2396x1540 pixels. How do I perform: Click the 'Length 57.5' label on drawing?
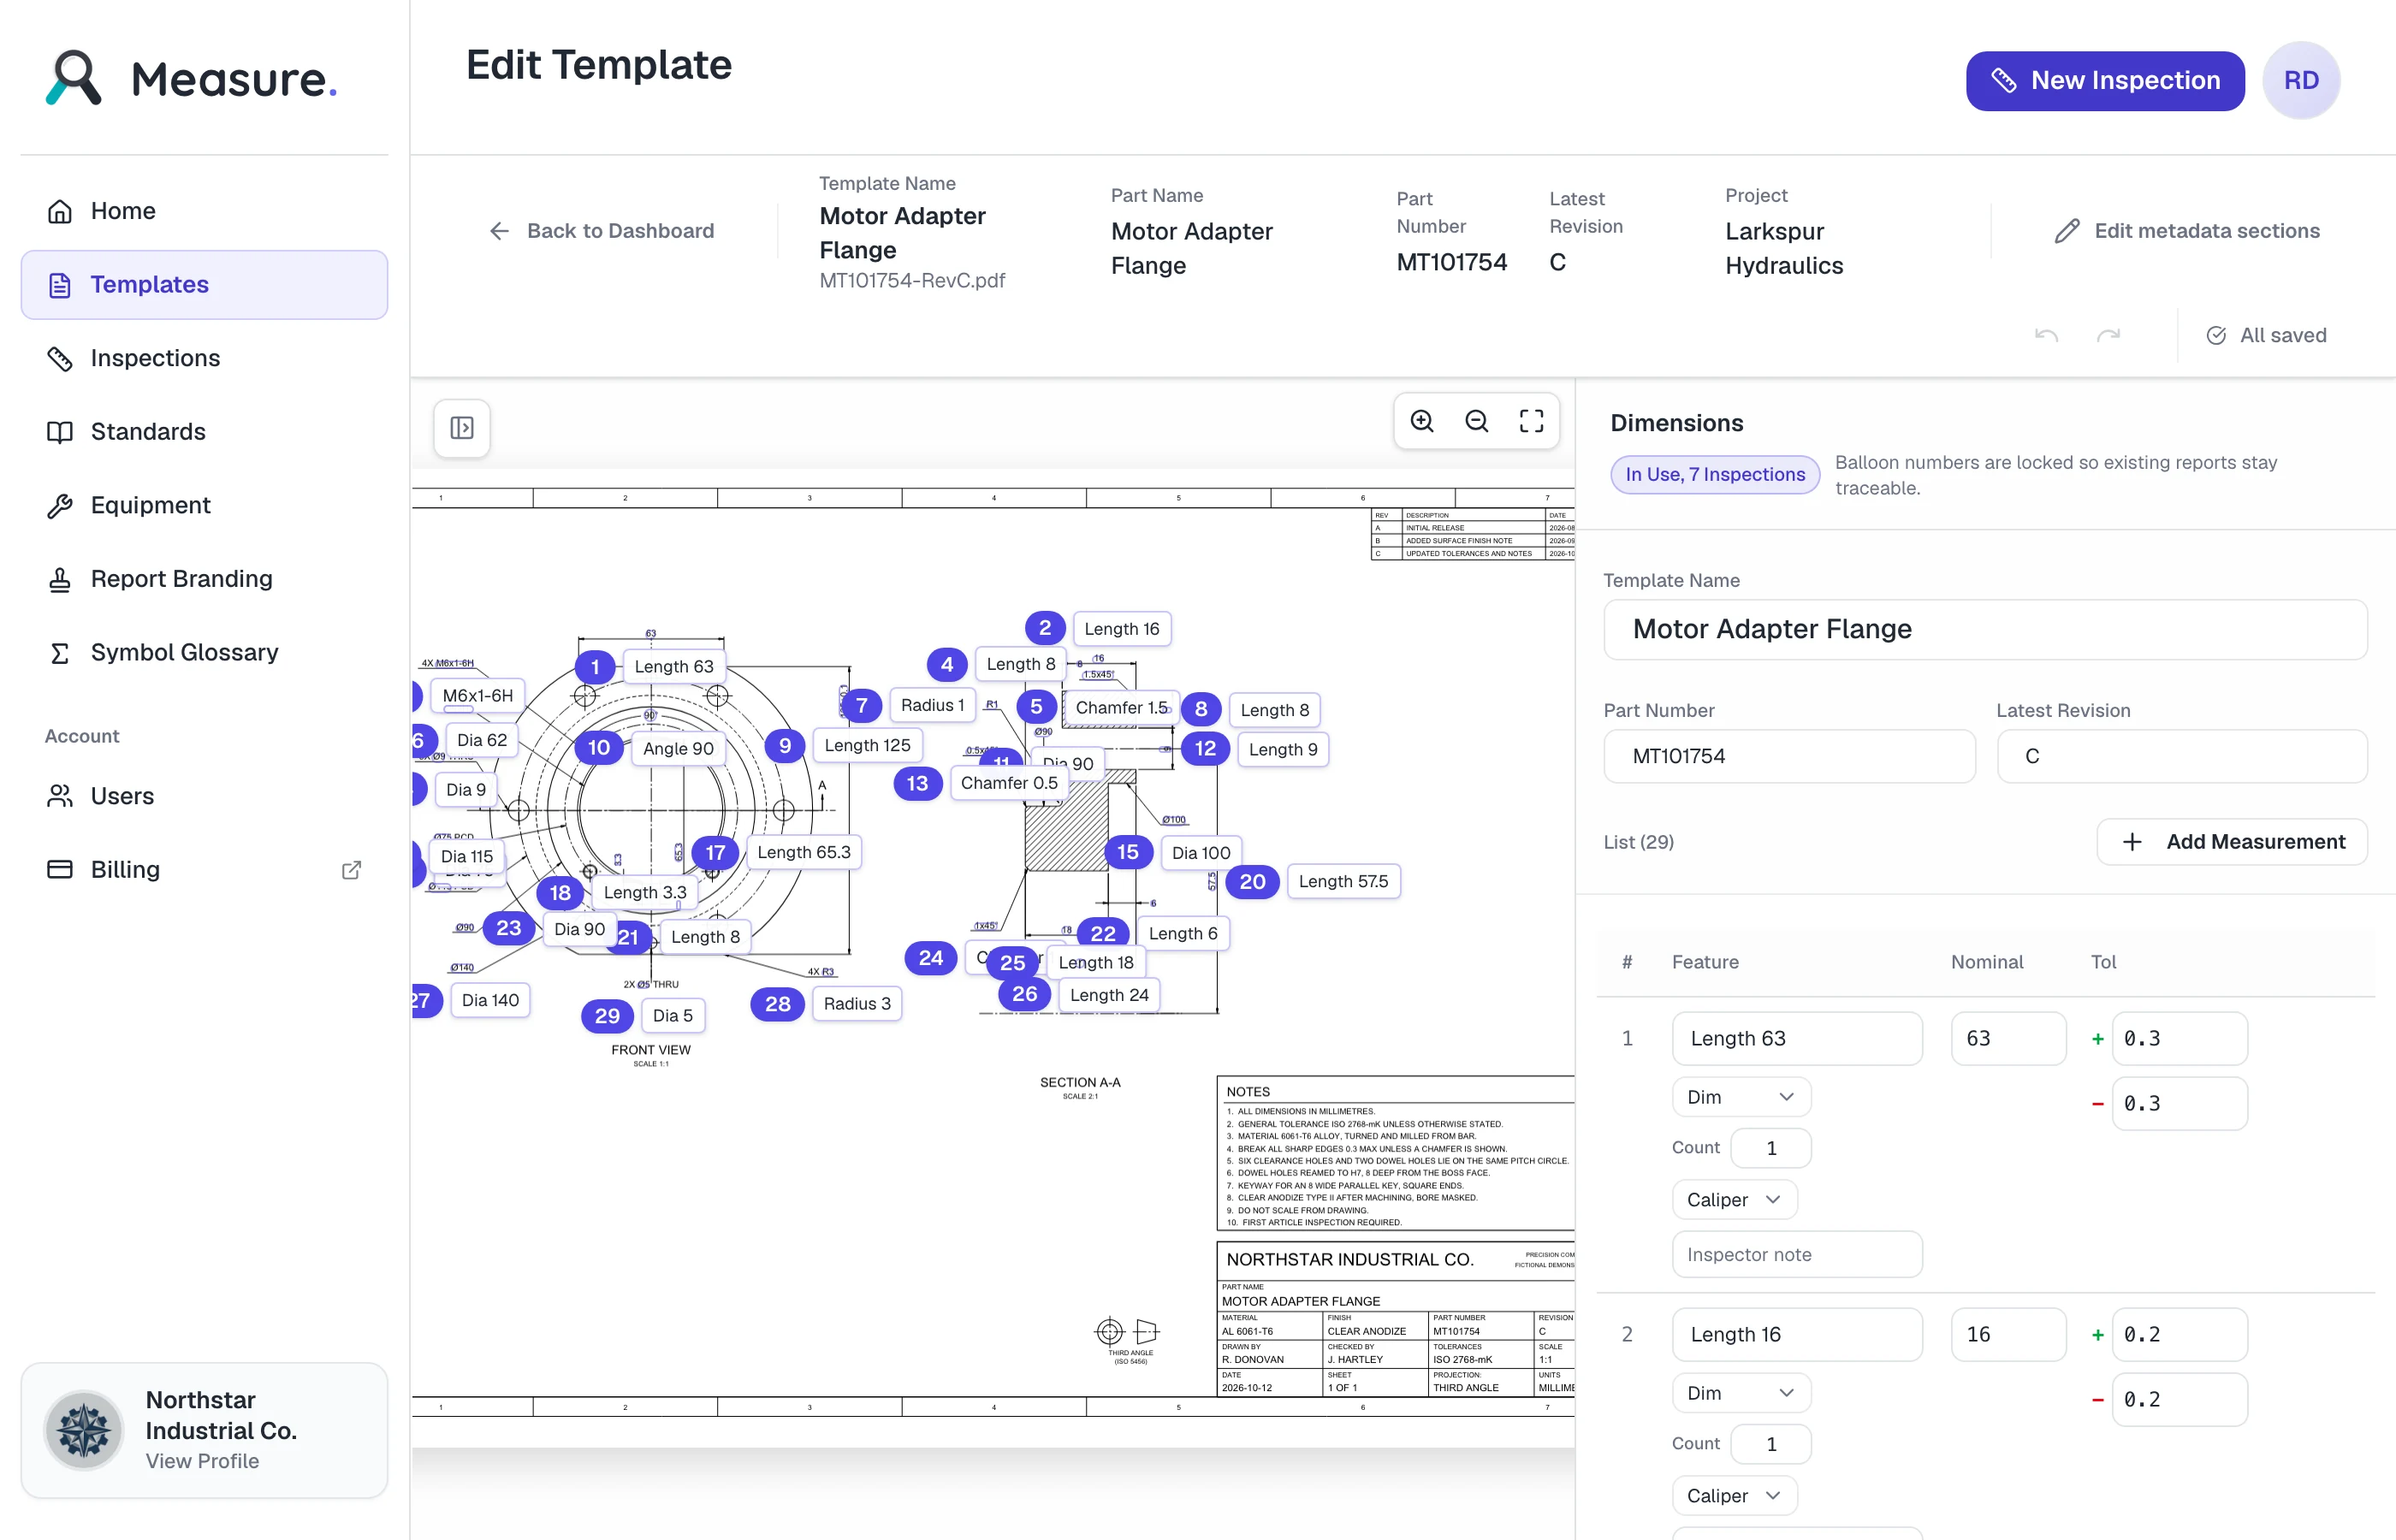pos(1343,881)
